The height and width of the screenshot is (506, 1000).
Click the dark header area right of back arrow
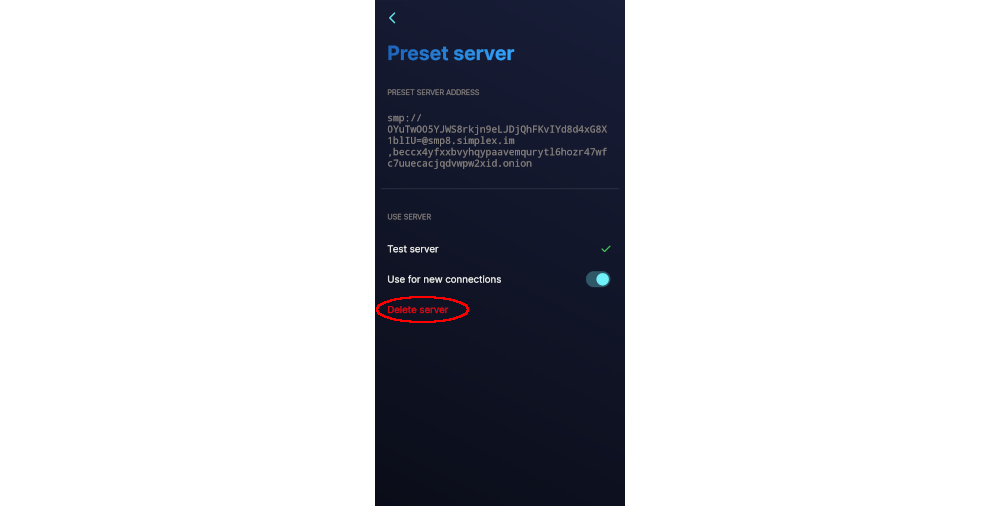click(510, 18)
